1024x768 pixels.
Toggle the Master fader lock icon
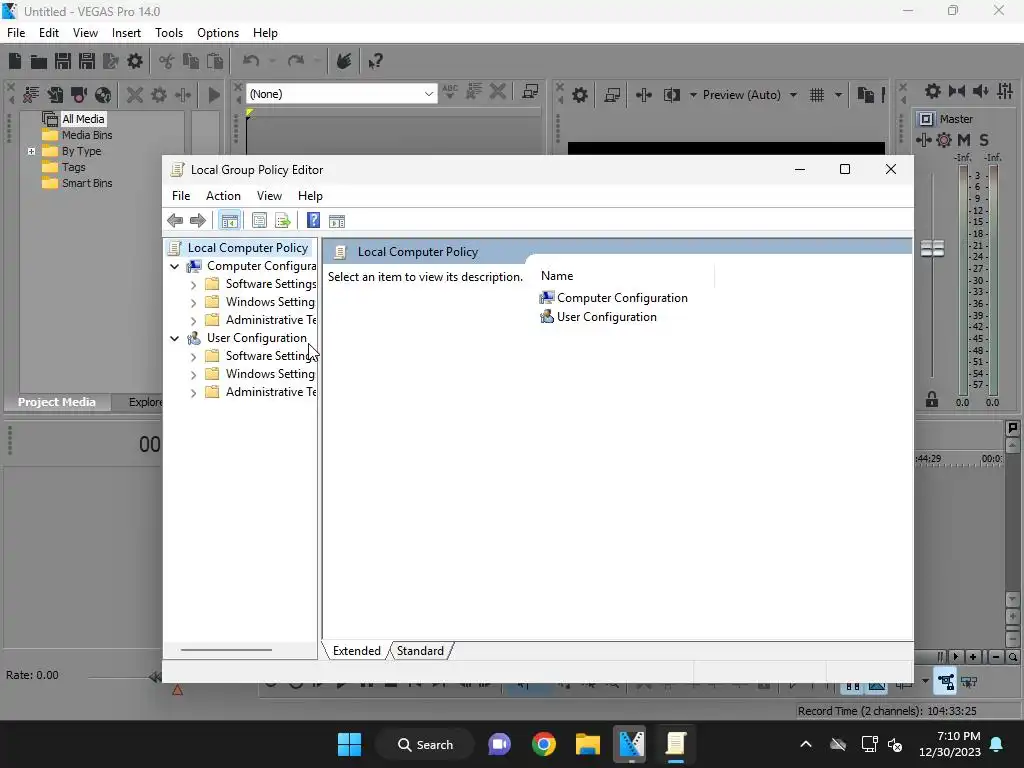[x=932, y=400]
